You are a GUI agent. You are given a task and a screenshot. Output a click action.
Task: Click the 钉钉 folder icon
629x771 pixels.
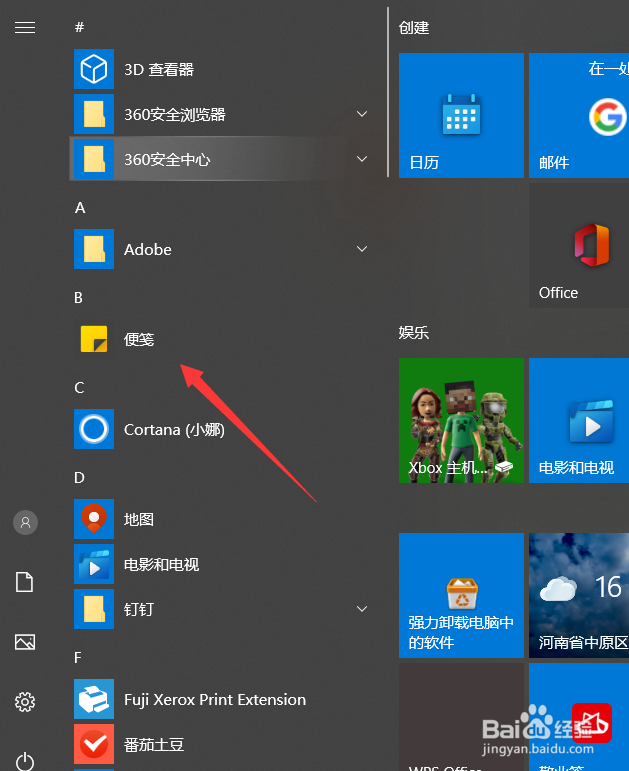tap(94, 609)
